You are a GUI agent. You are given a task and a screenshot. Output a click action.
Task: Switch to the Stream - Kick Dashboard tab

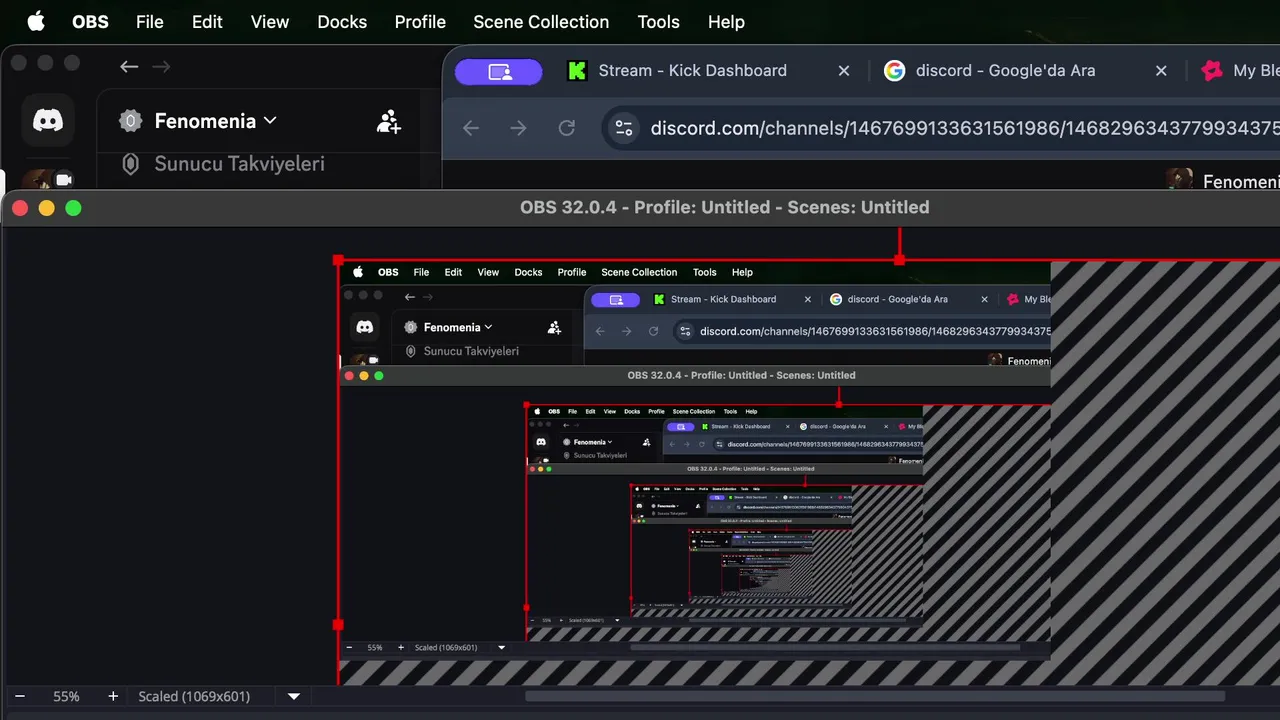[692, 71]
